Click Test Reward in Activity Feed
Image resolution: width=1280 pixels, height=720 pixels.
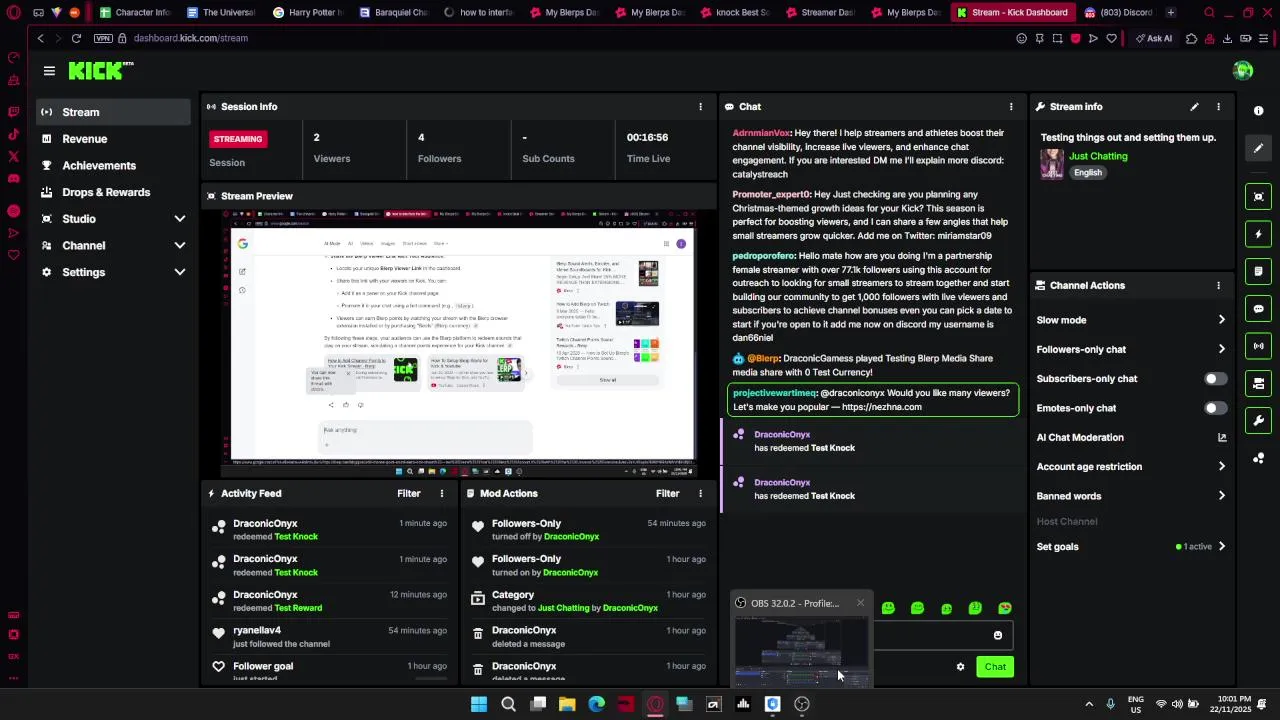tap(298, 608)
